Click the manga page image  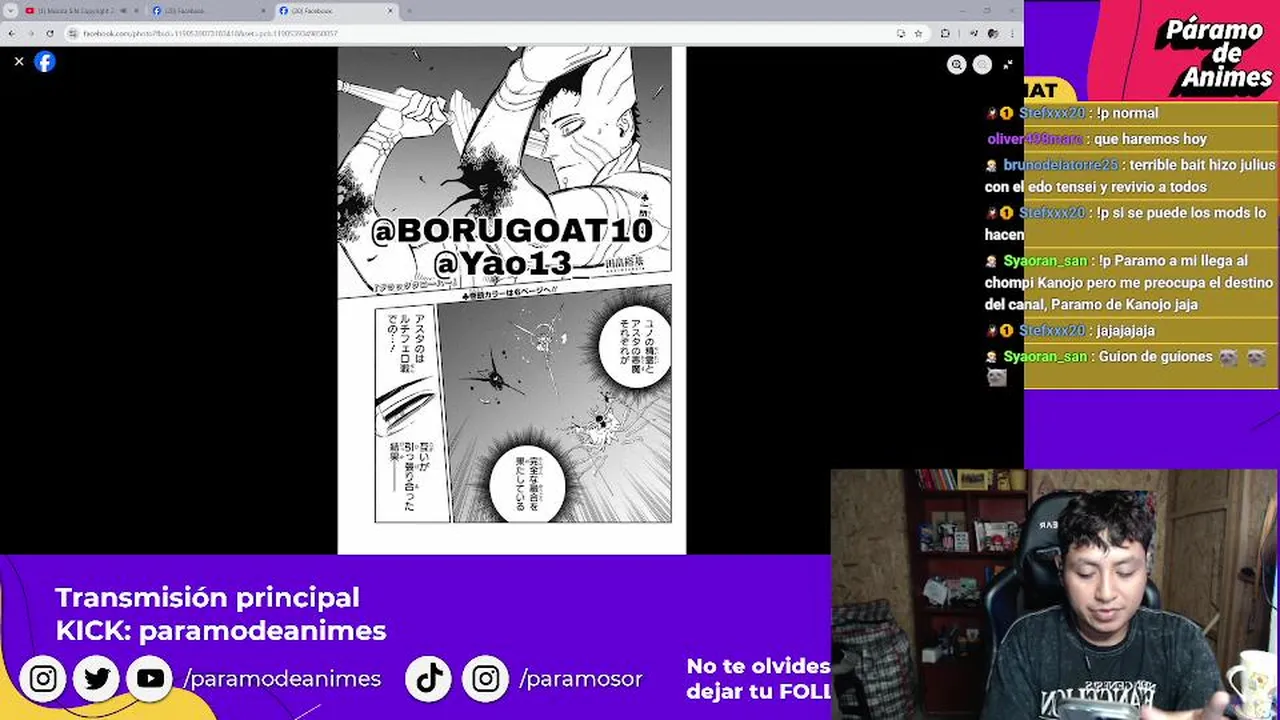512,300
